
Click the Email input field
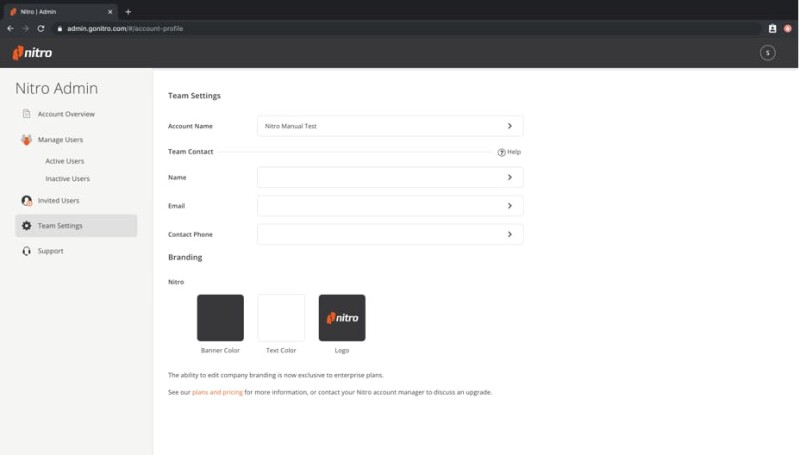(390, 206)
